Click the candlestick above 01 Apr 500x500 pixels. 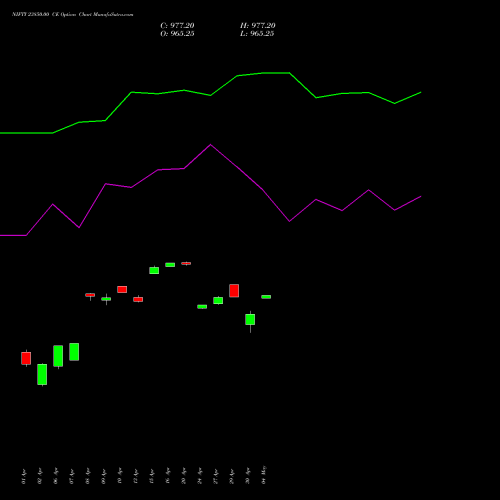(26, 358)
